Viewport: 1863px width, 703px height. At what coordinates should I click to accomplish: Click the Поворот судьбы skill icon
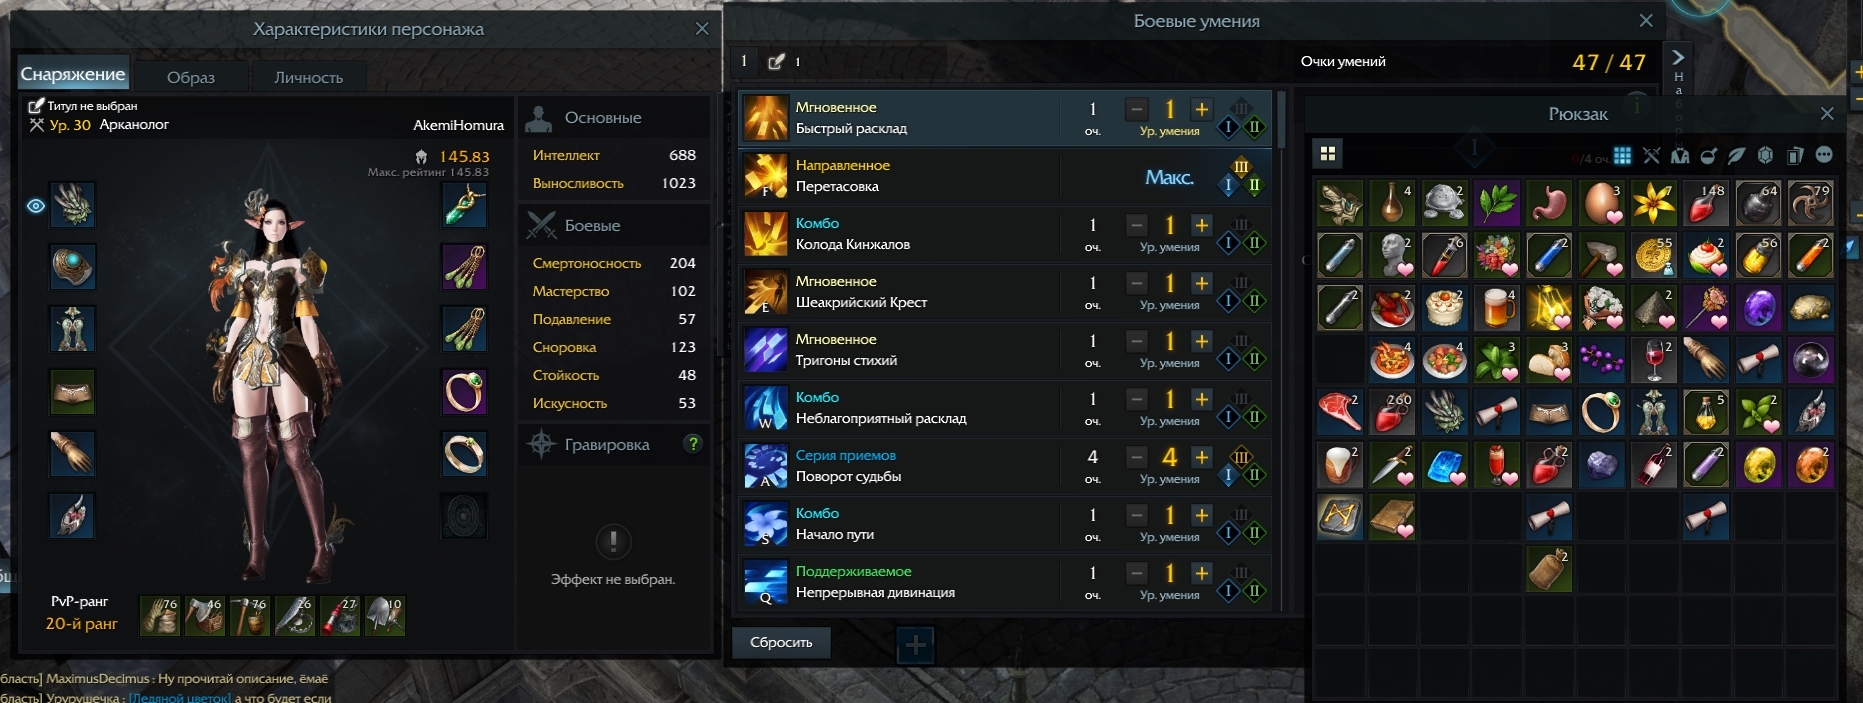coord(766,466)
